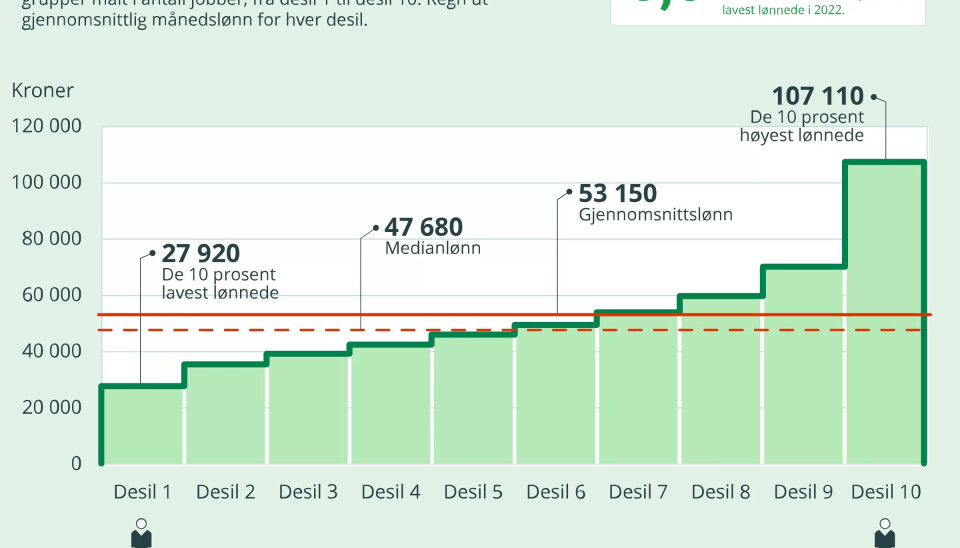This screenshot has width=960, height=548.
Task: Click the 120 000 y-axis tick label
Action: tap(48, 127)
